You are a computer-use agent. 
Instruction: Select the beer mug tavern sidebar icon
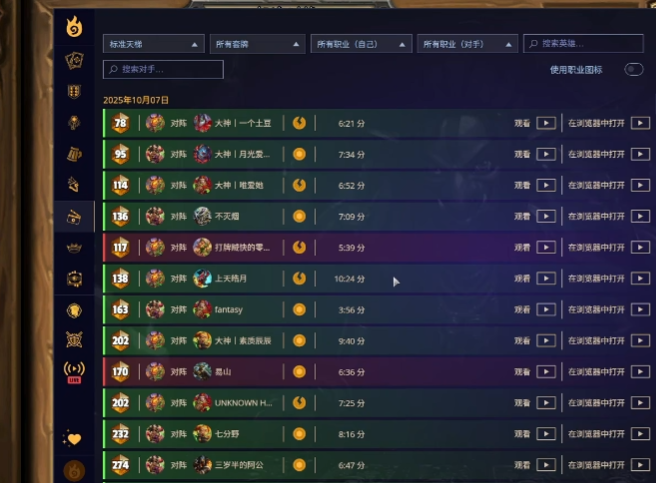pyautogui.click(x=74, y=154)
